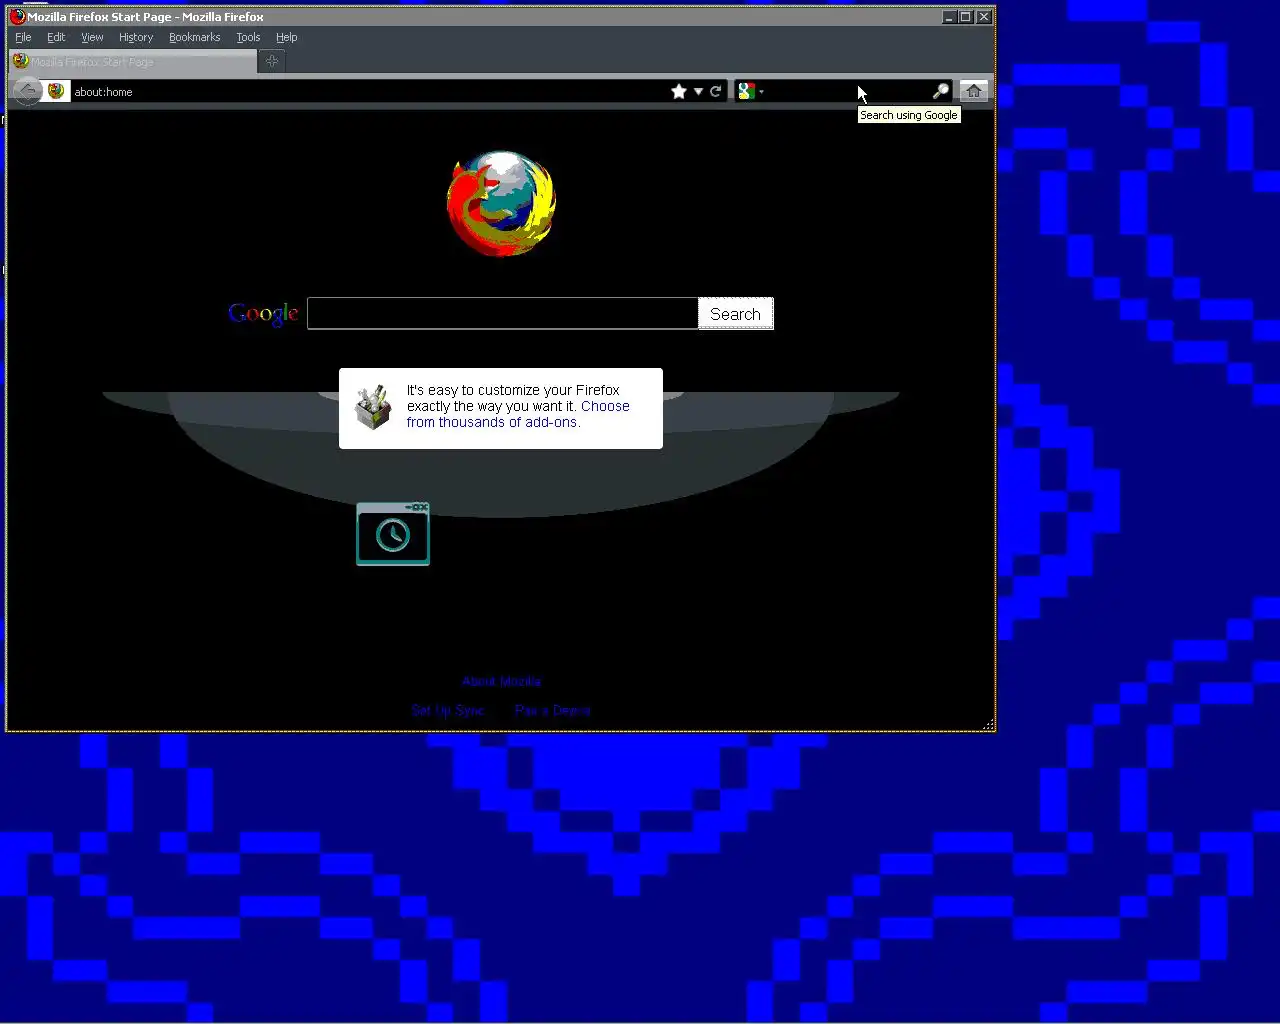Click the window resize grip corner
1280x1024 pixels.
point(988,724)
